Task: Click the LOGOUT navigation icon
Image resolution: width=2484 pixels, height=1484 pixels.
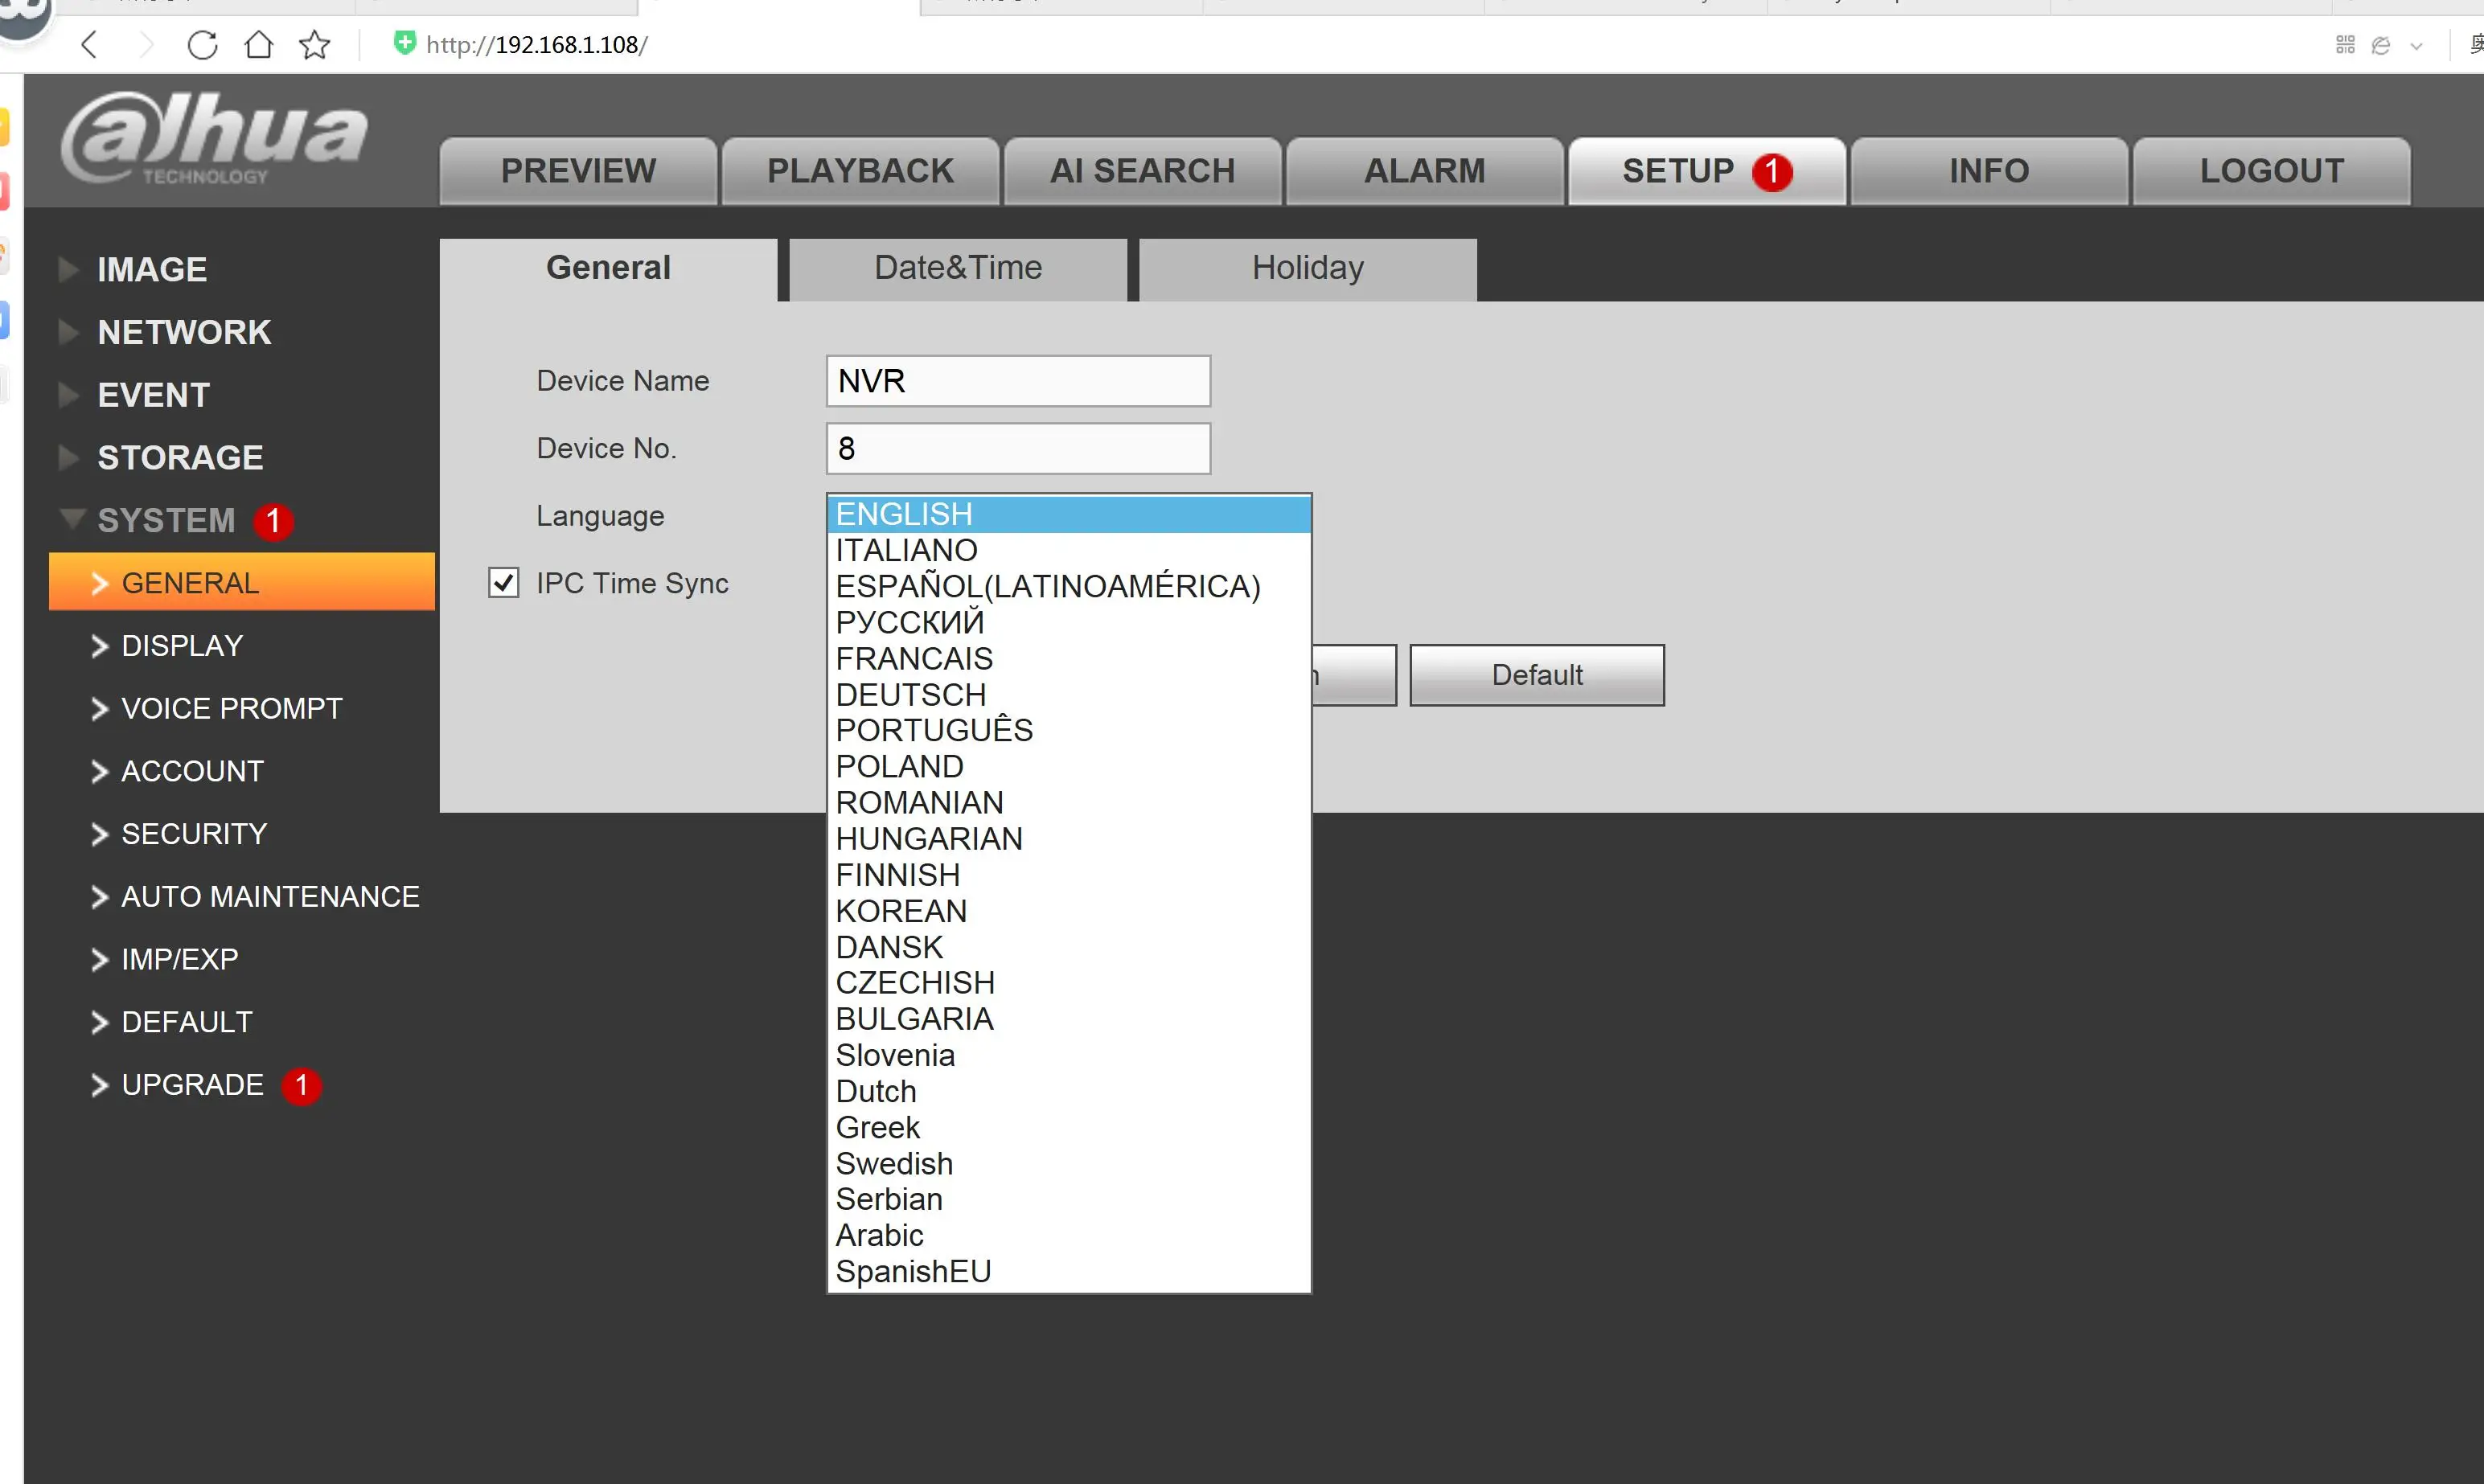Action: click(x=2270, y=171)
